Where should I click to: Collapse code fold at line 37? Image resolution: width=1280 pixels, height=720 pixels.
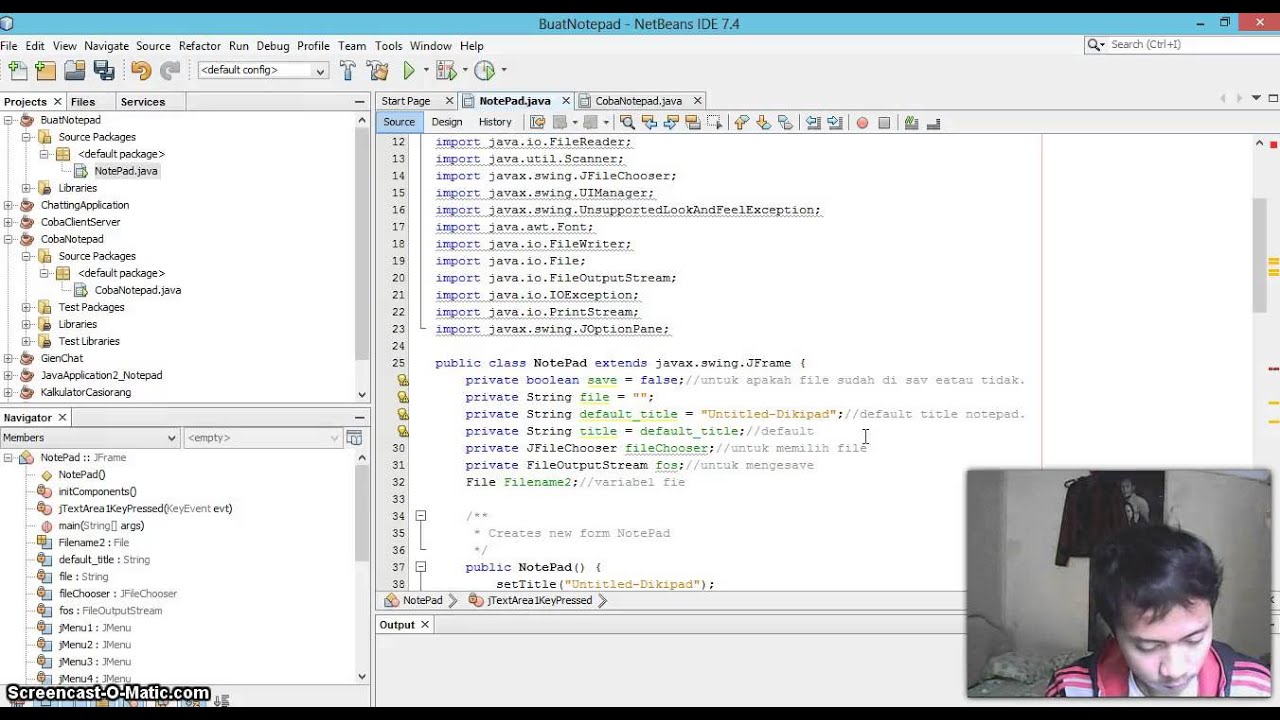point(421,567)
